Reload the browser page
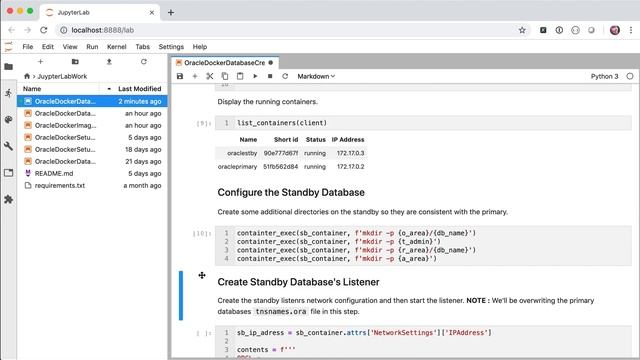Viewport: 640px width, 360px height. (44, 30)
